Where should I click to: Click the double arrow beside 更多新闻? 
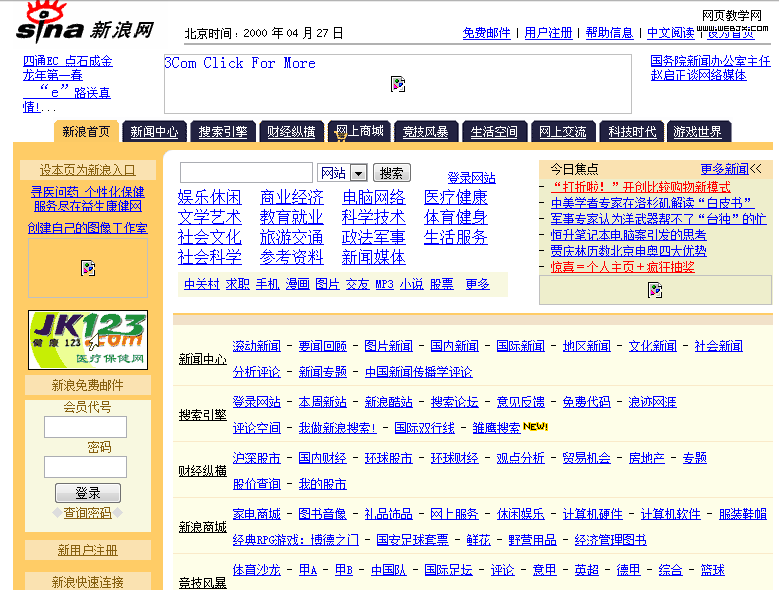click(756, 169)
